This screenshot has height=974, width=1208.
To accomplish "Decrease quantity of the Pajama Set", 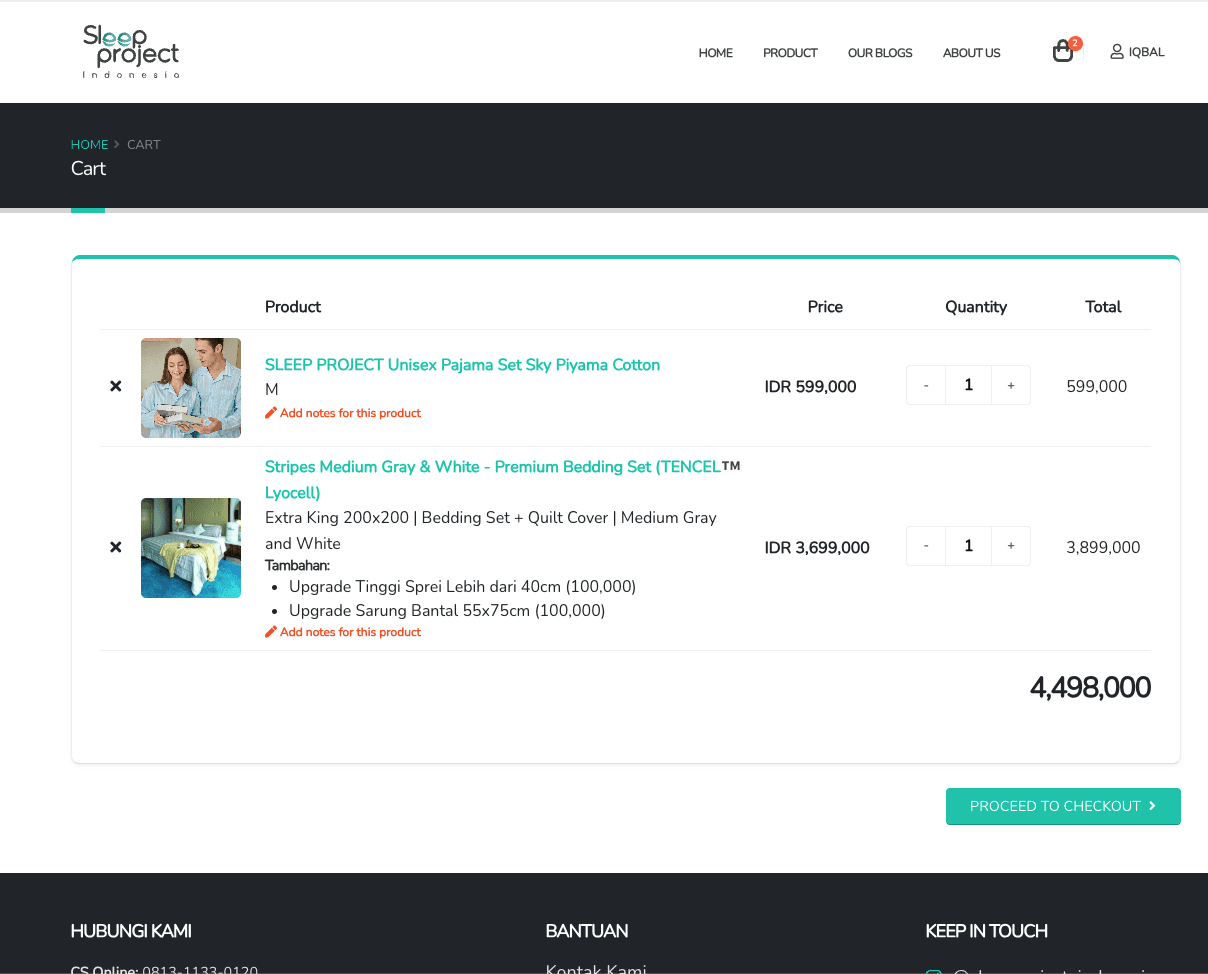I will (926, 385).
